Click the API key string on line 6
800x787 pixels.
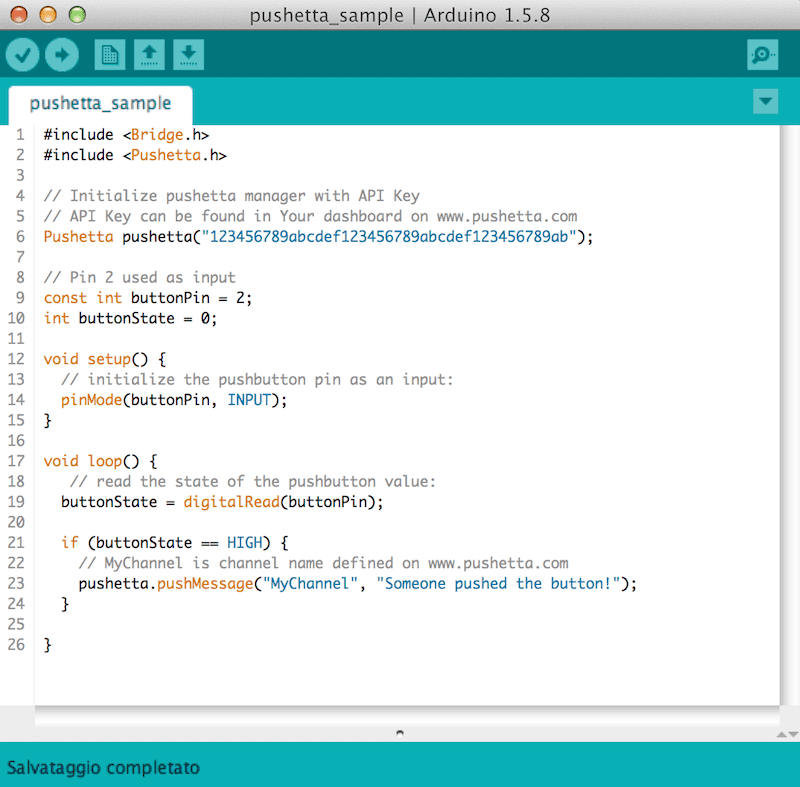point(389,237)
